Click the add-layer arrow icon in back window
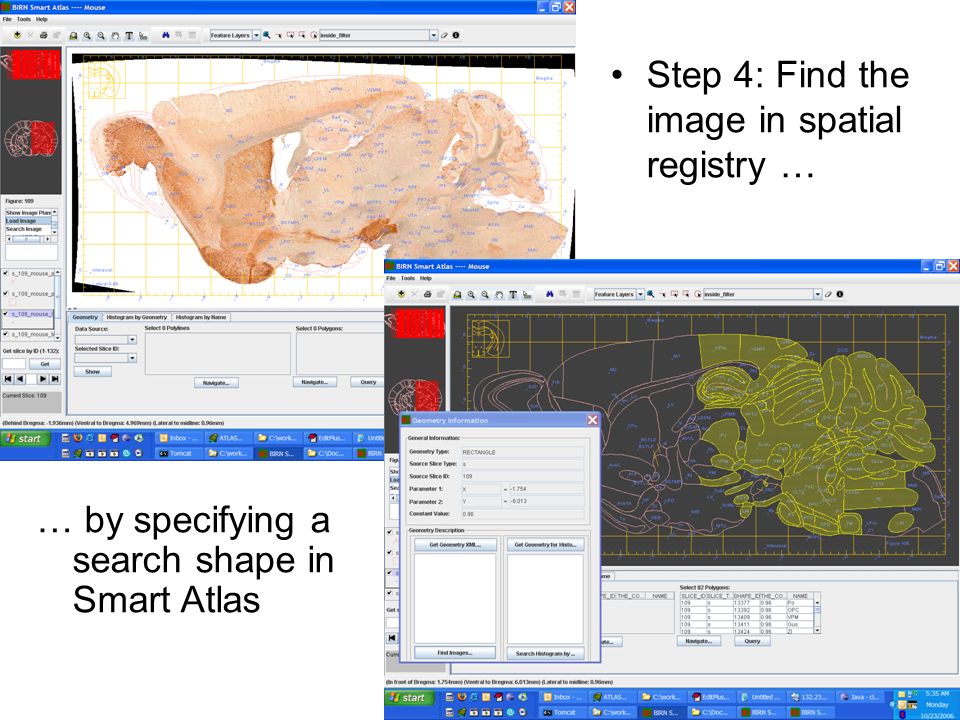Screen dimensions: 960x720 (17, 36)
